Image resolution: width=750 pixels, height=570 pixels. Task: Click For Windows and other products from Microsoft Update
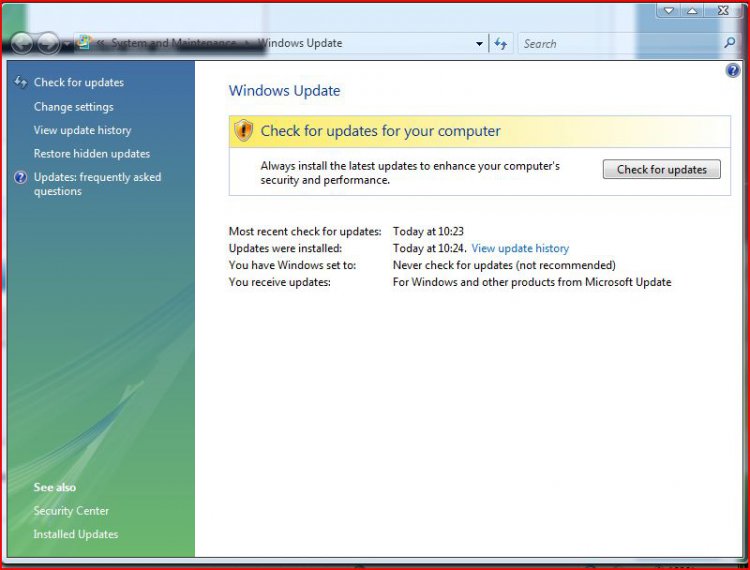coord(532,282)
